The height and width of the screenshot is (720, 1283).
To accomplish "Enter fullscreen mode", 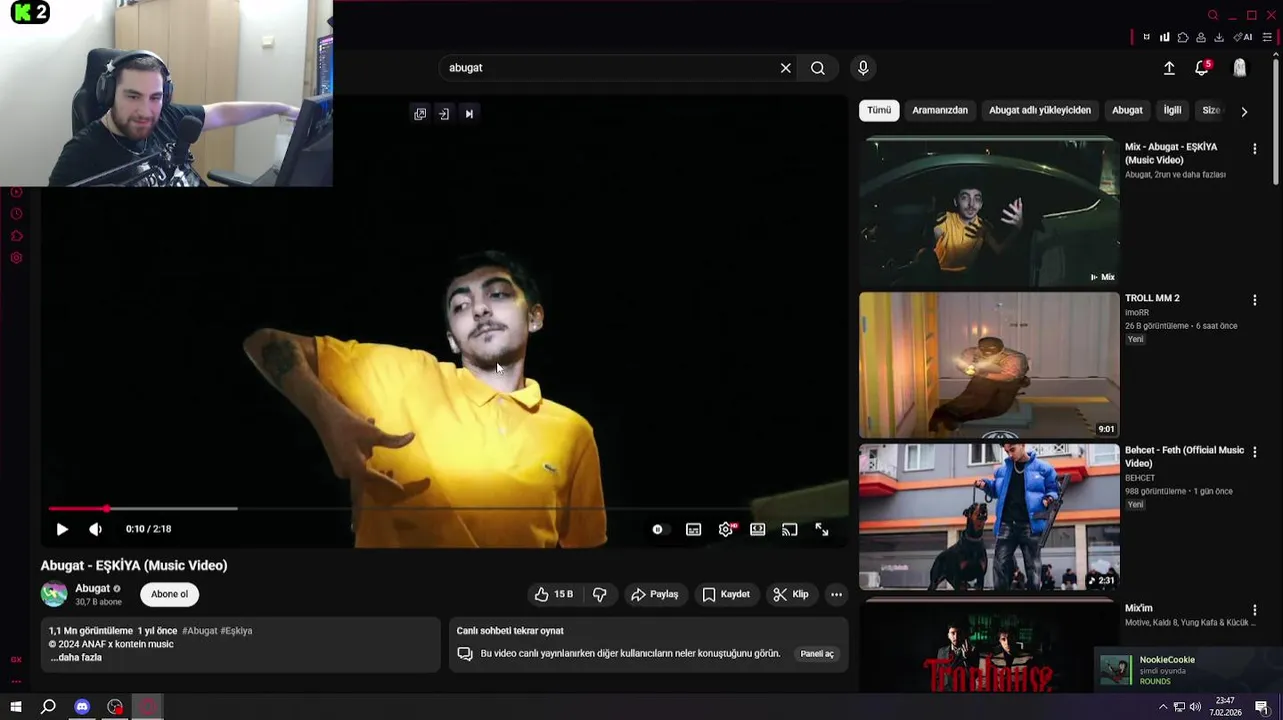I will [x=822, y=529].
